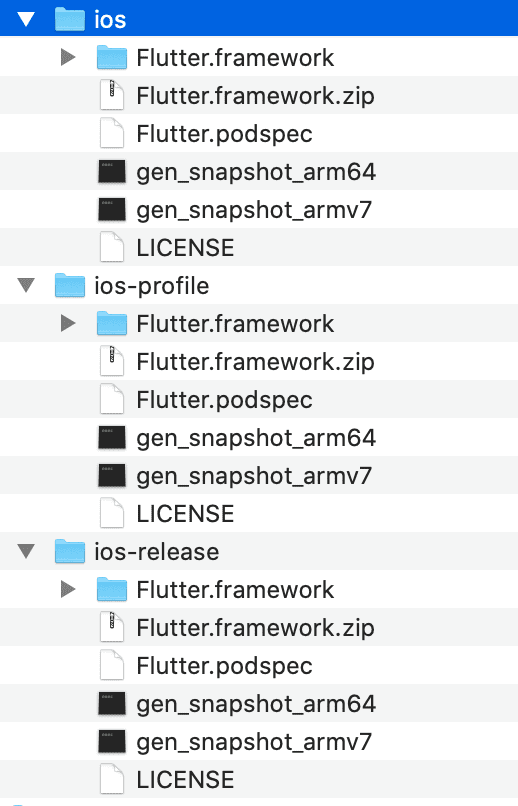Click LICENSE document icon in ios-release
The height and width of the screenshot is (806, 518).
click(112, 780)
